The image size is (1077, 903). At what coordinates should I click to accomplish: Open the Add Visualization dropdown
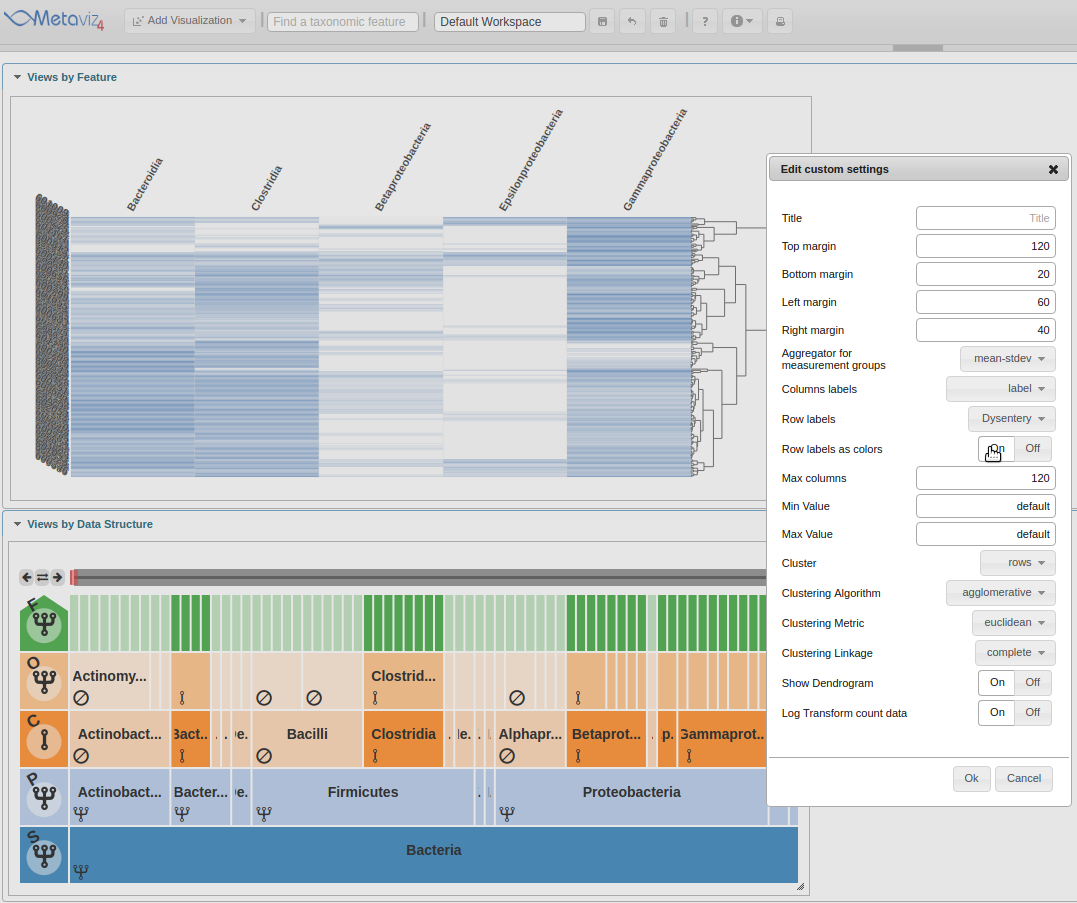(190, 21)
